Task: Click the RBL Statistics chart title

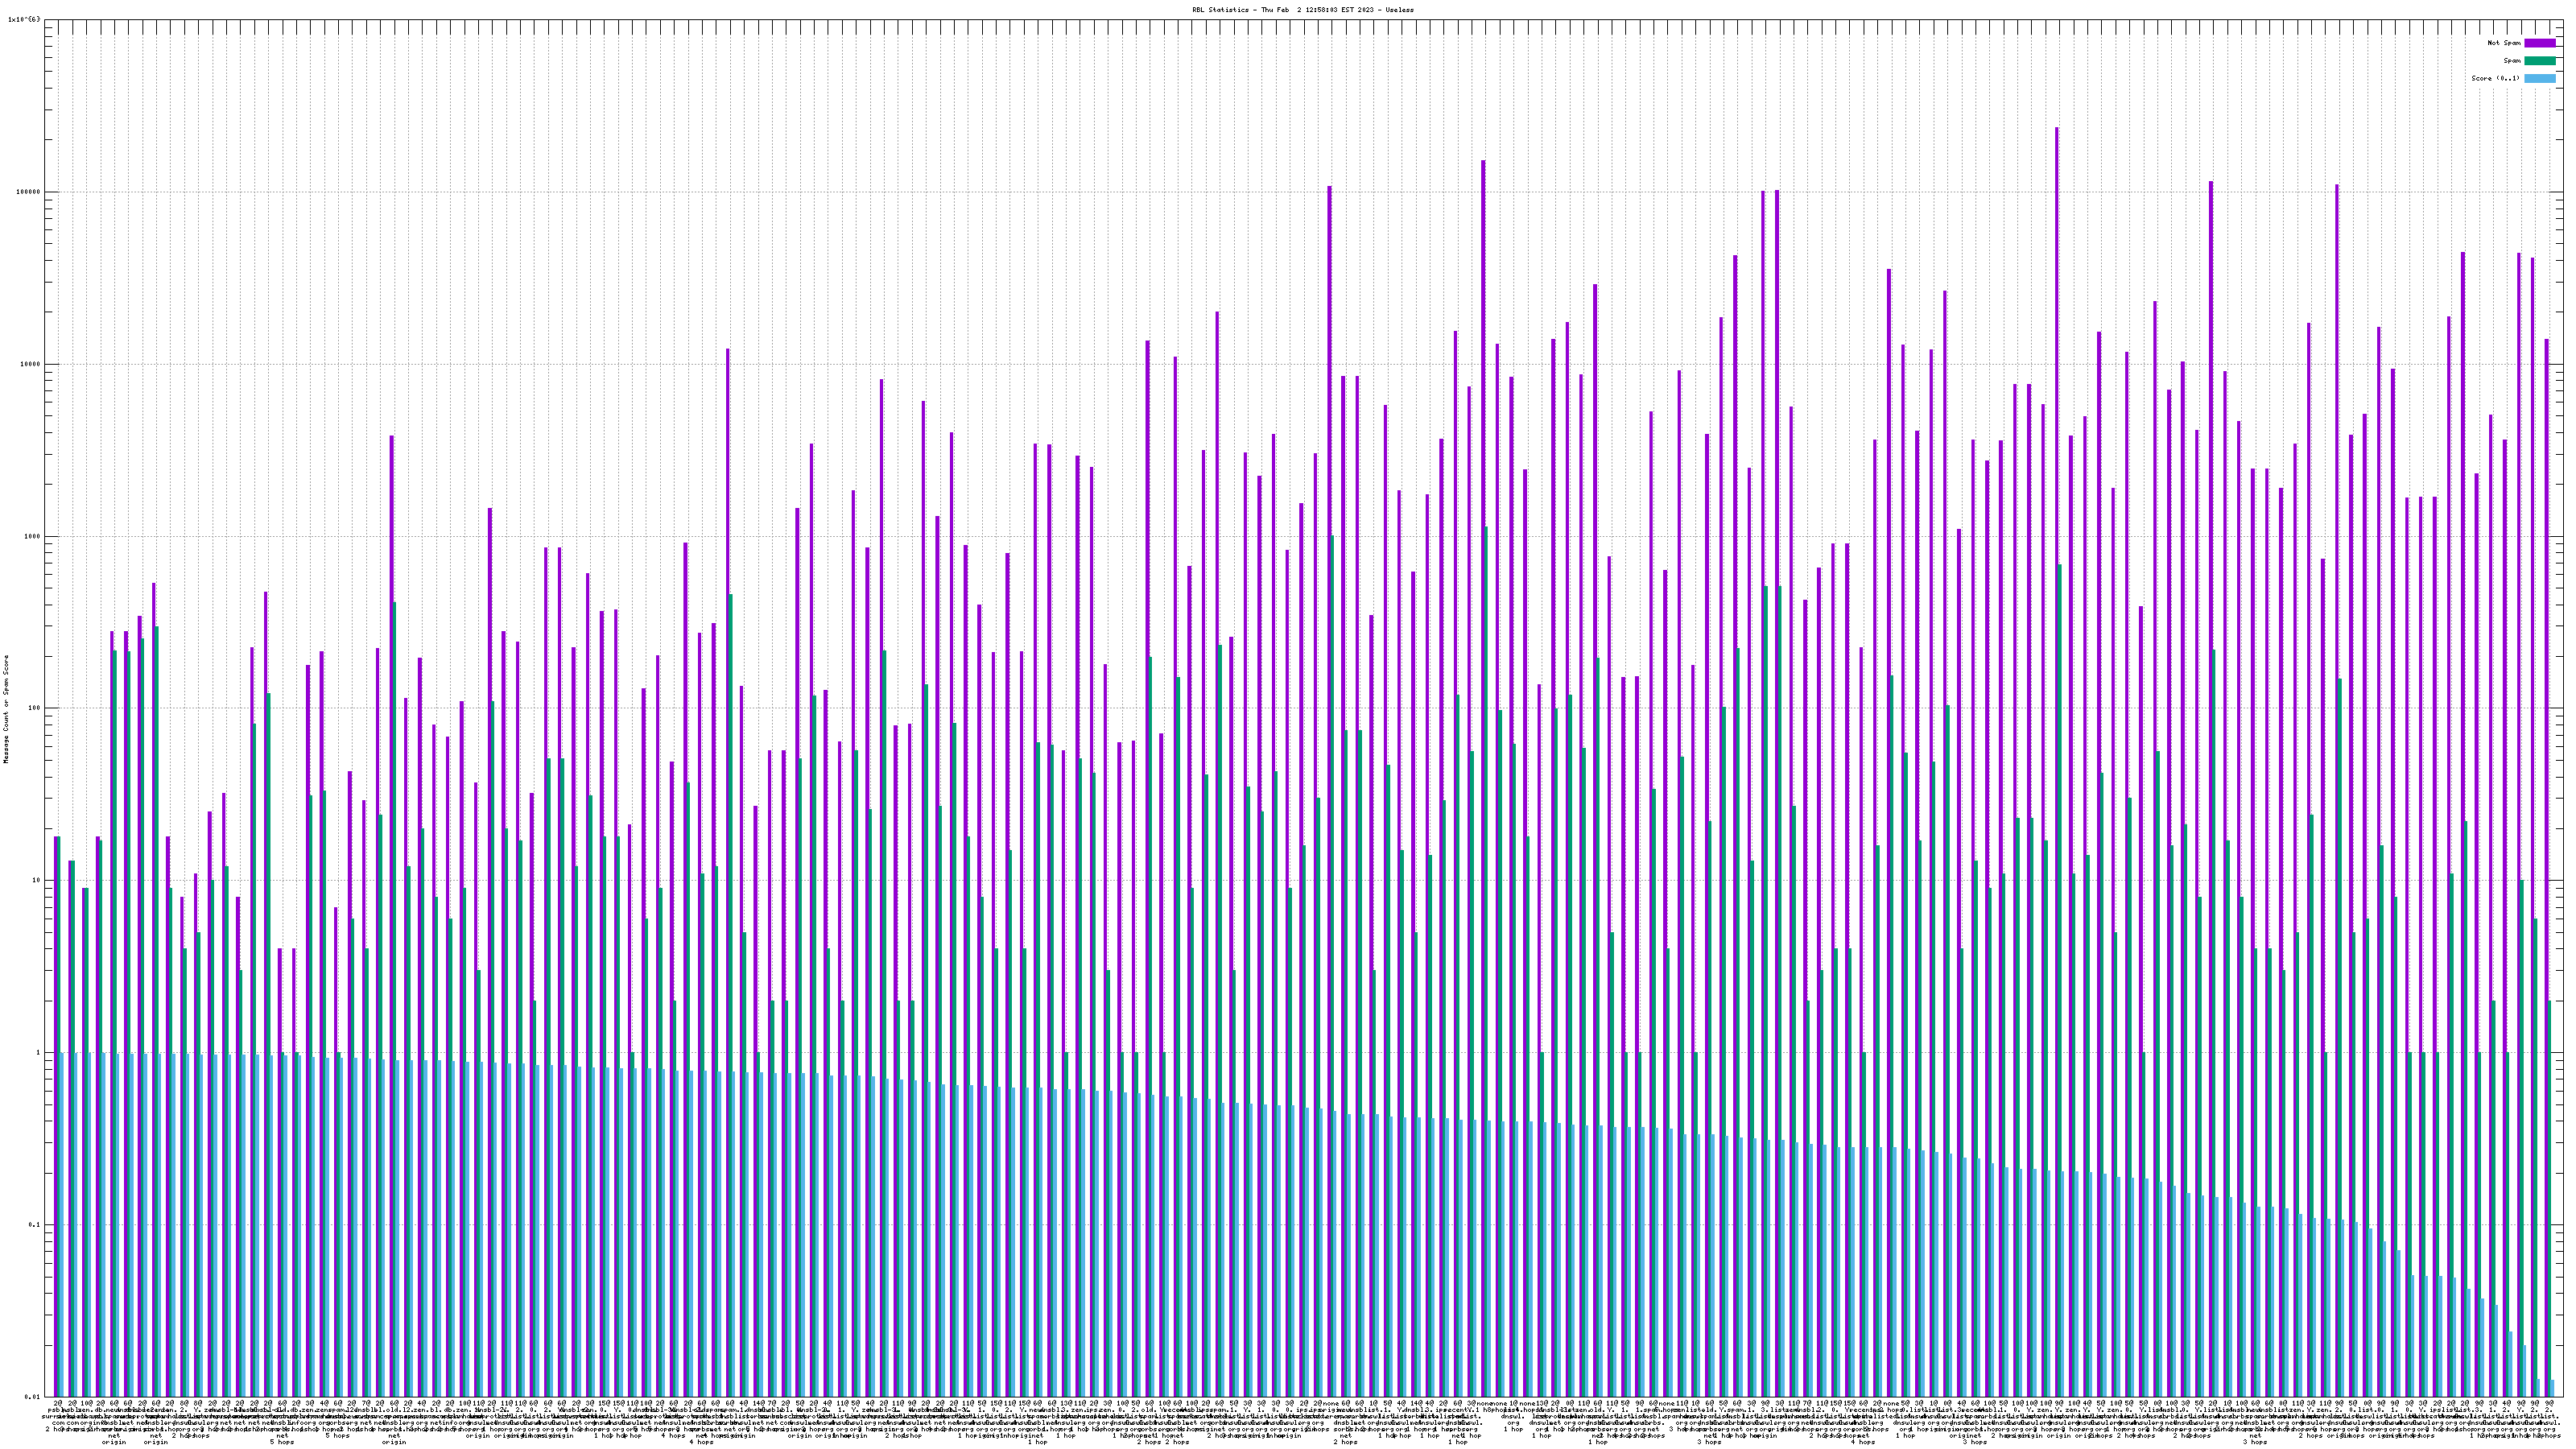Action: [1302, 10]
